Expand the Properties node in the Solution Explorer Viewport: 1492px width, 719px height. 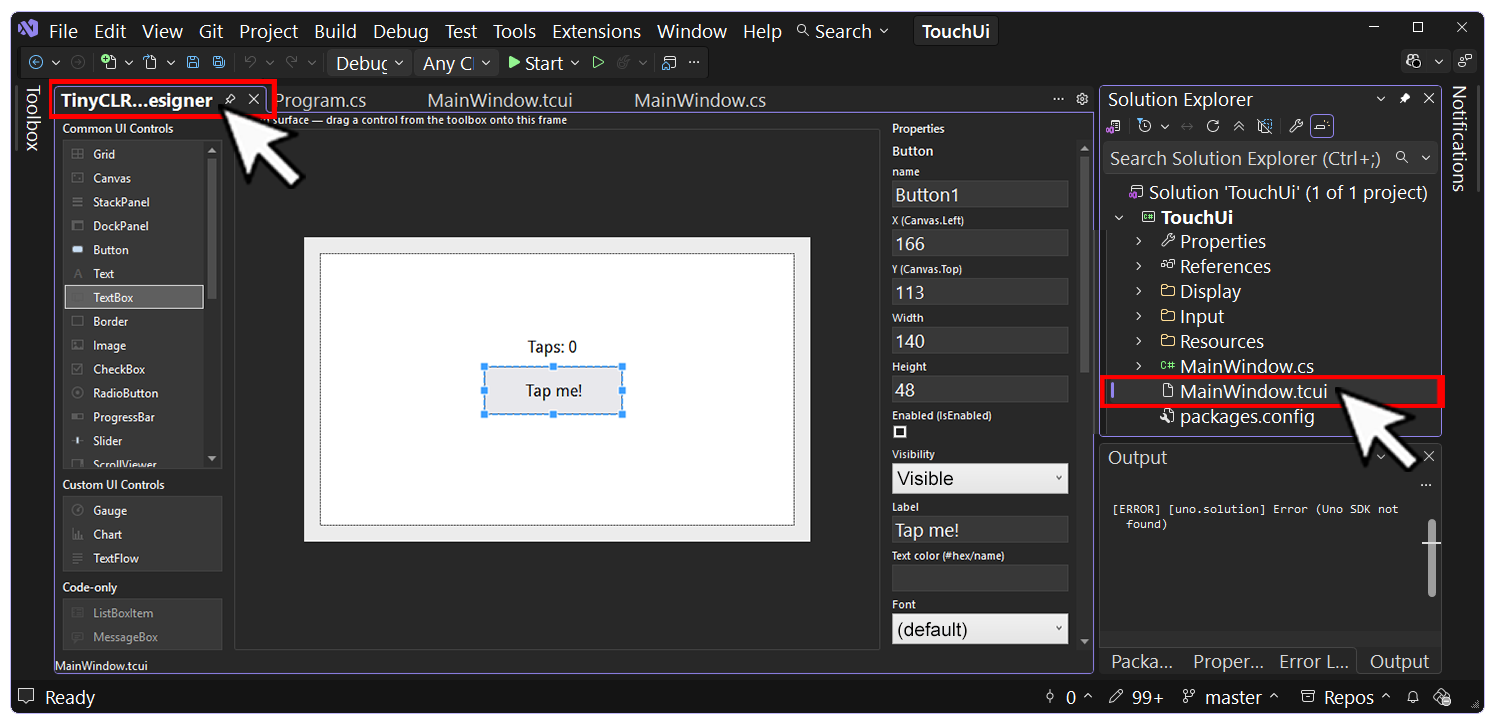[x=1138, y=241]
